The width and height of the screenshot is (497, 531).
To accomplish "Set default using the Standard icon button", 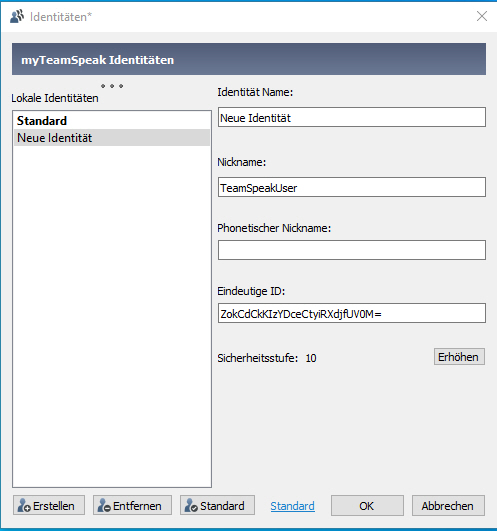I will tap(217, 505).
